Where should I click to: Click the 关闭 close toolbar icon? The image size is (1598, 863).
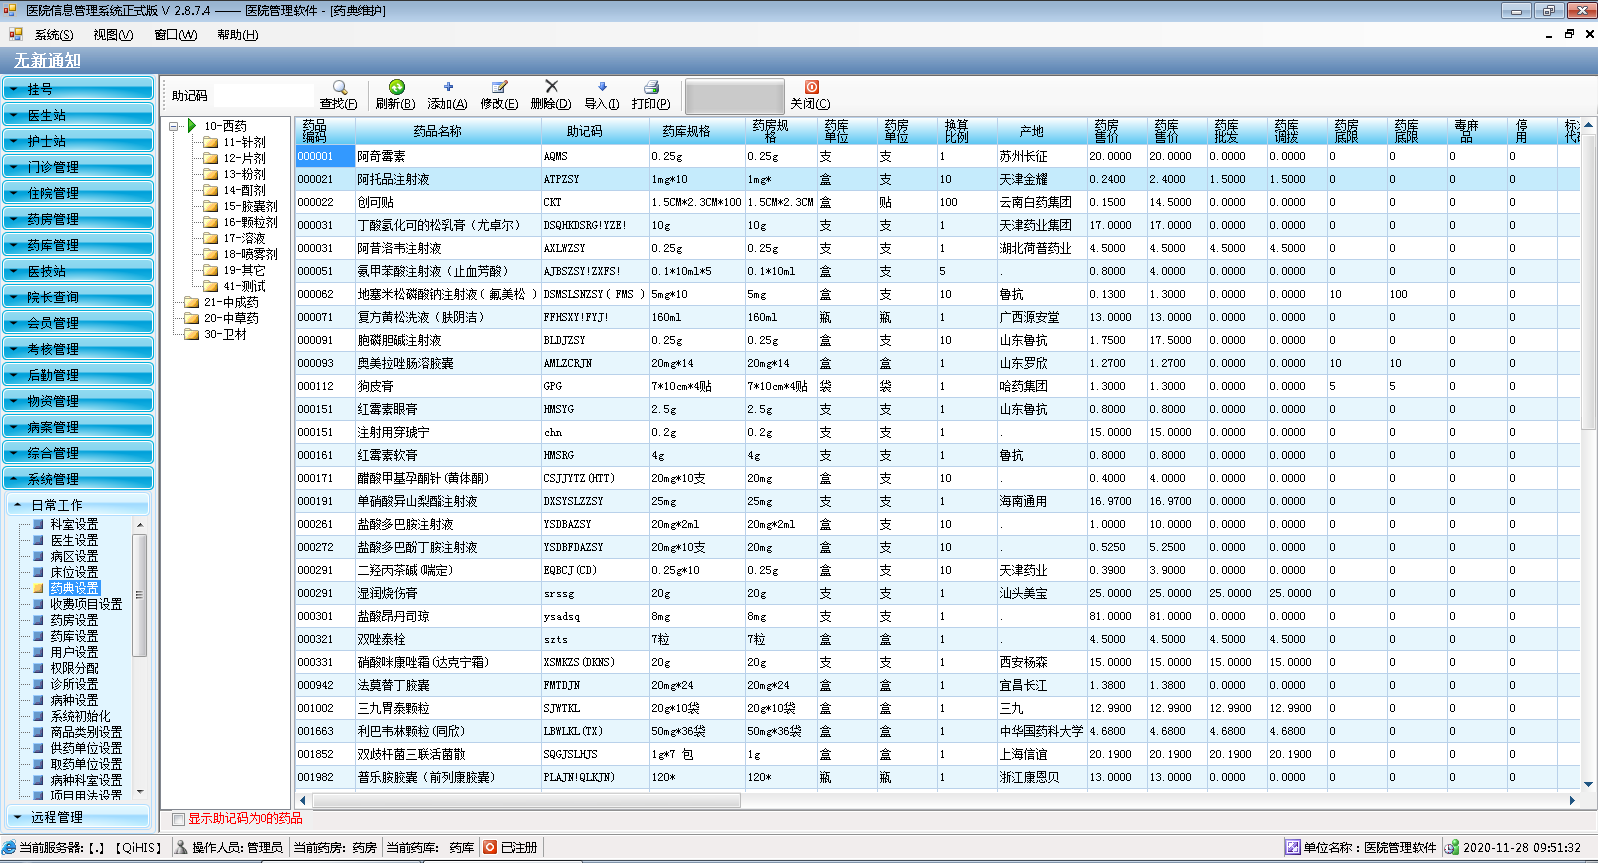811,88
